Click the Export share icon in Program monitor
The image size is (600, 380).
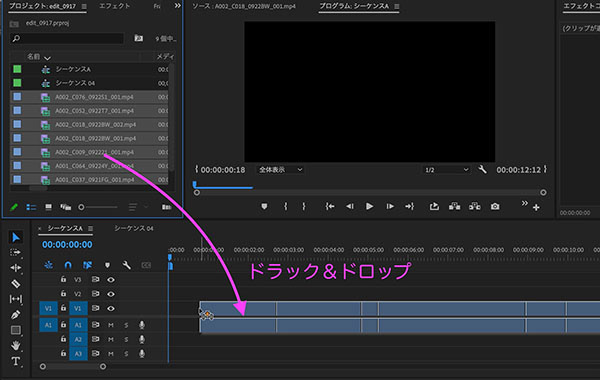point(434,207)
